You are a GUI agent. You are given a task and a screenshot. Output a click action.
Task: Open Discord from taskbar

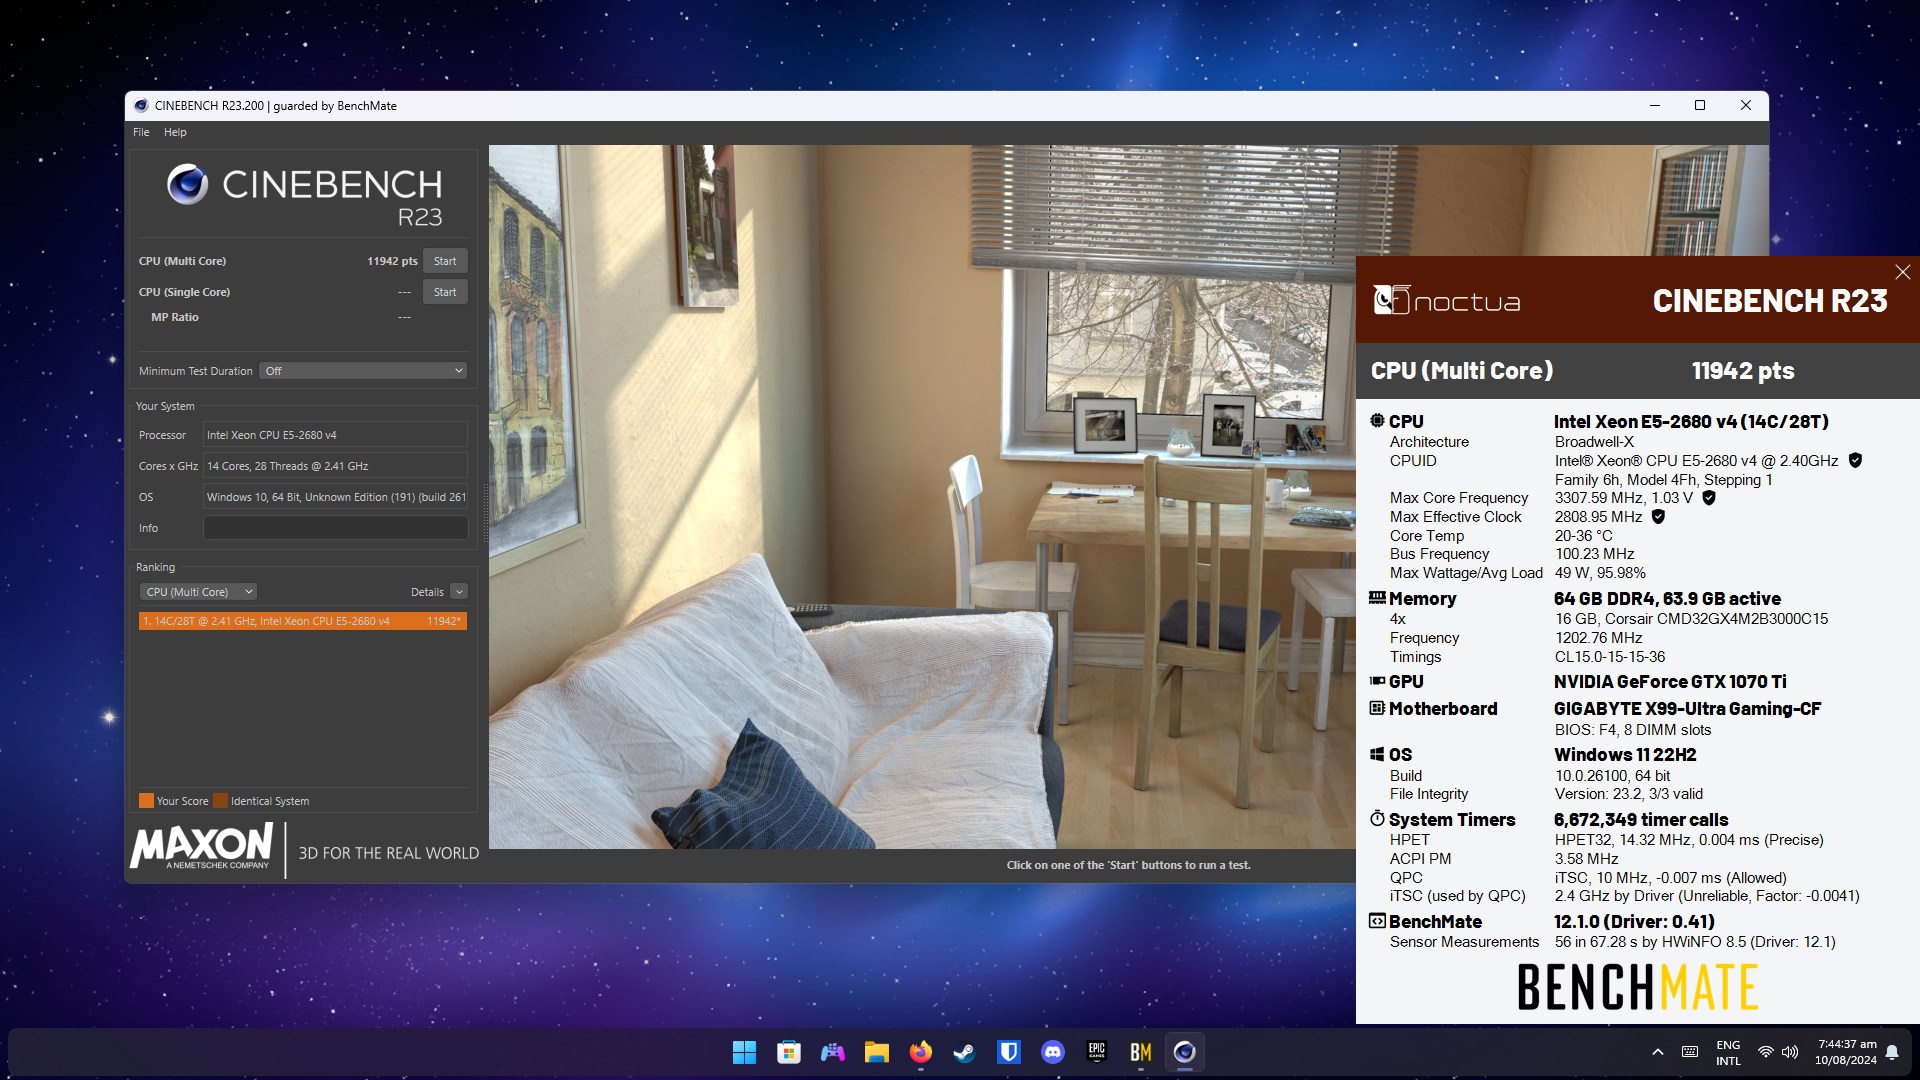coord(1053,1052)
